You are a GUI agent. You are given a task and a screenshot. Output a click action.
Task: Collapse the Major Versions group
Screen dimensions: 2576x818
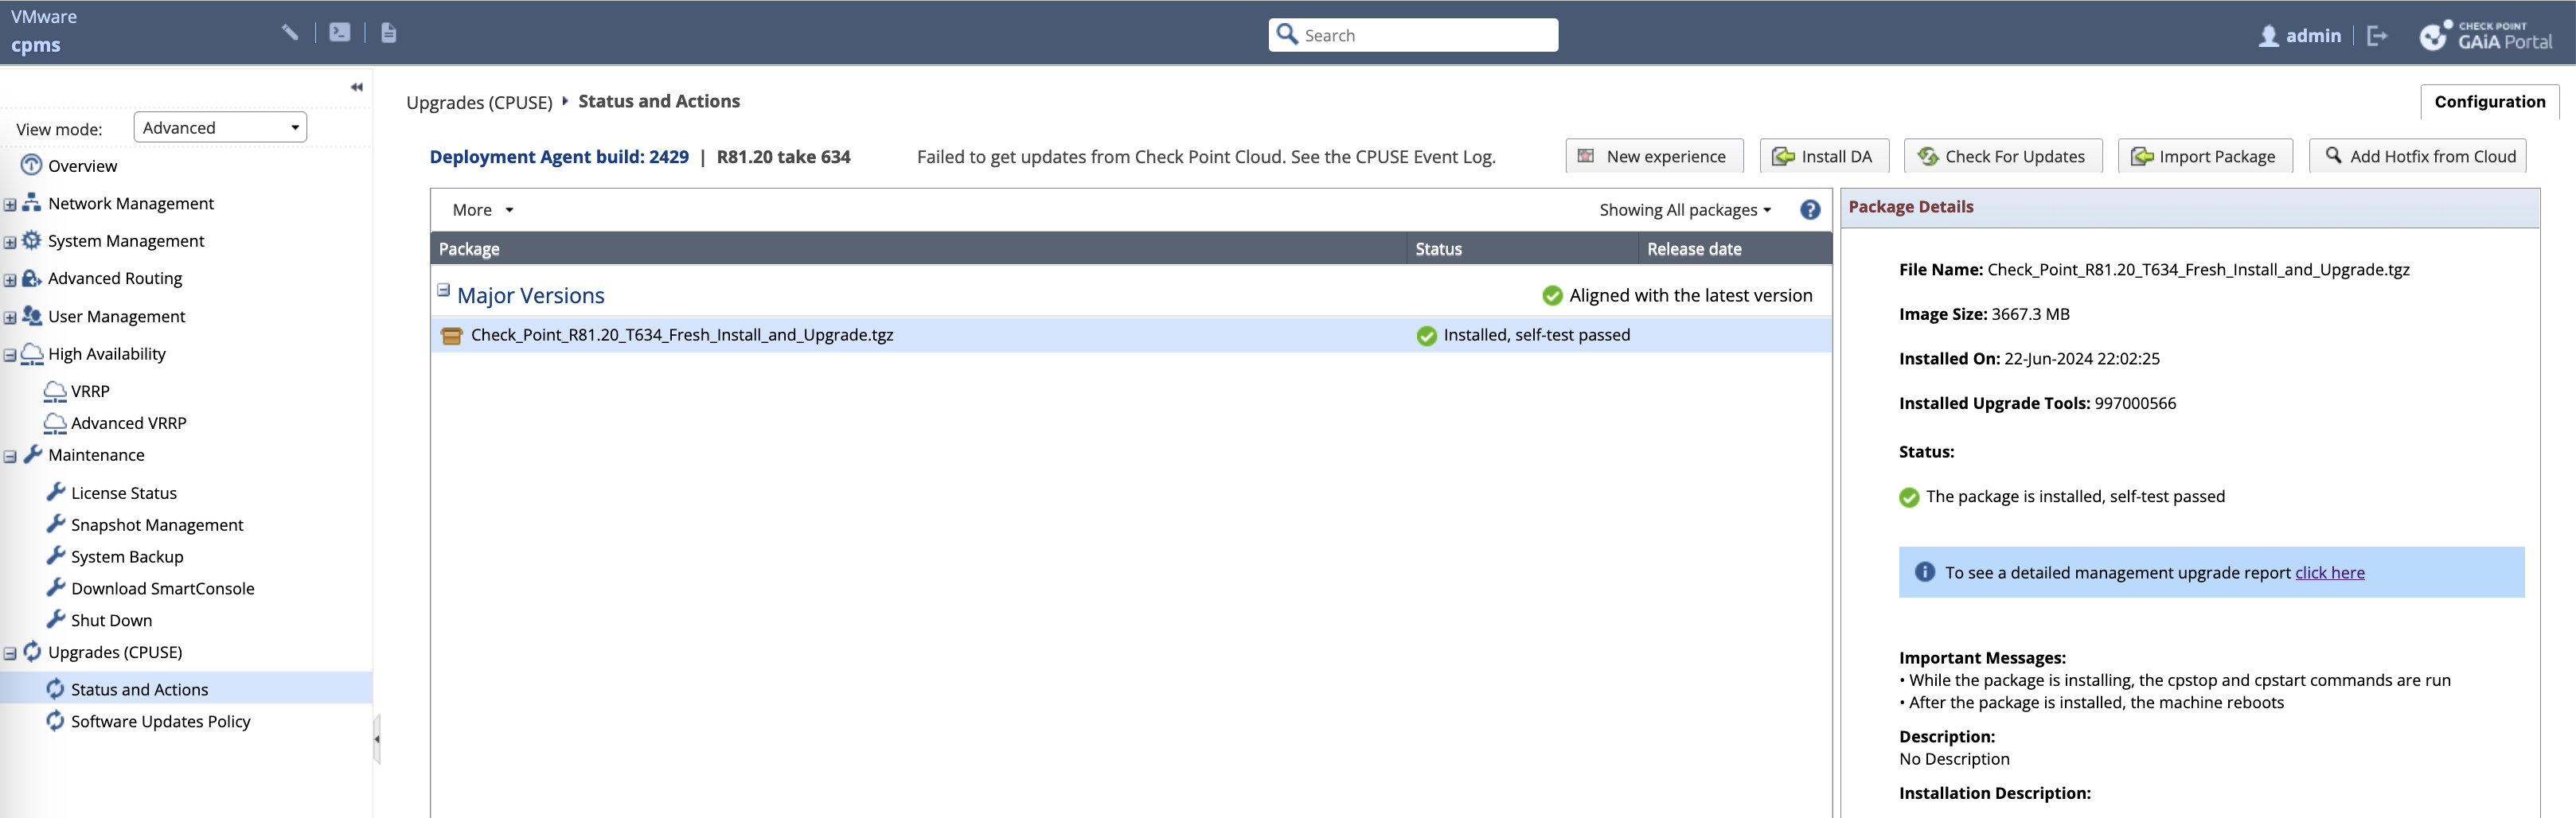pos(443,291)
